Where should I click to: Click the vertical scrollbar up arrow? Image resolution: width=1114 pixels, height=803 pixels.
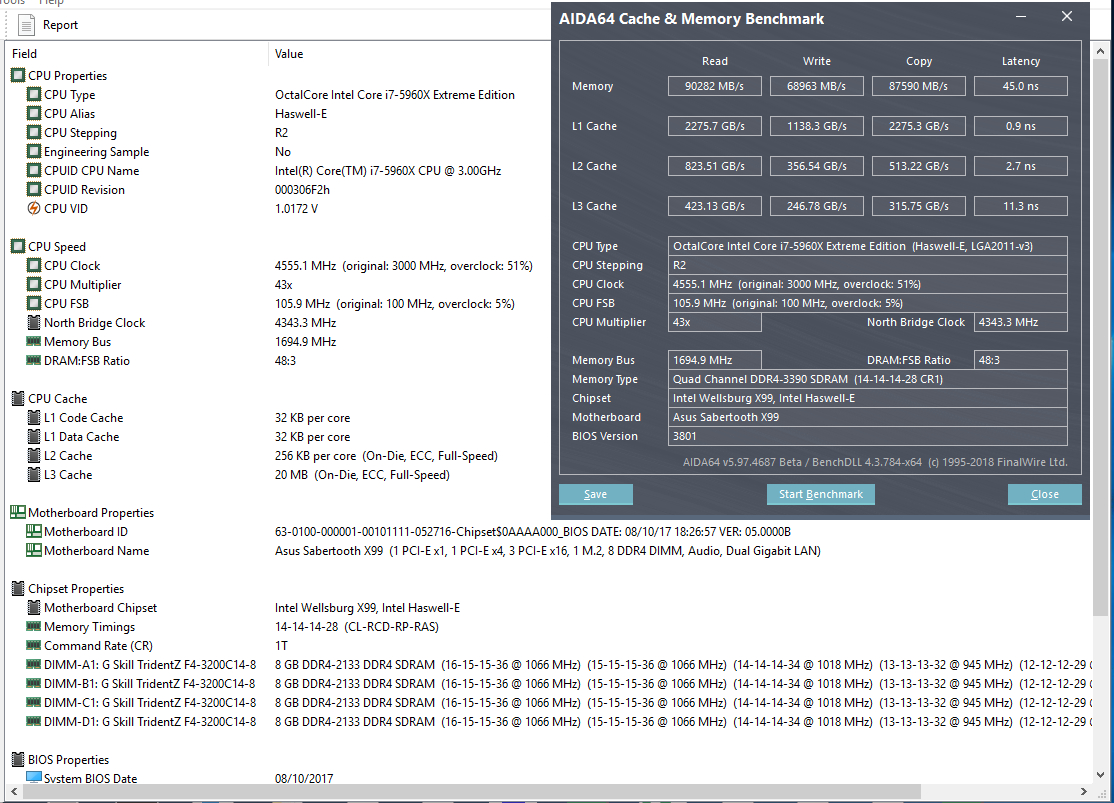[1101, 51]
